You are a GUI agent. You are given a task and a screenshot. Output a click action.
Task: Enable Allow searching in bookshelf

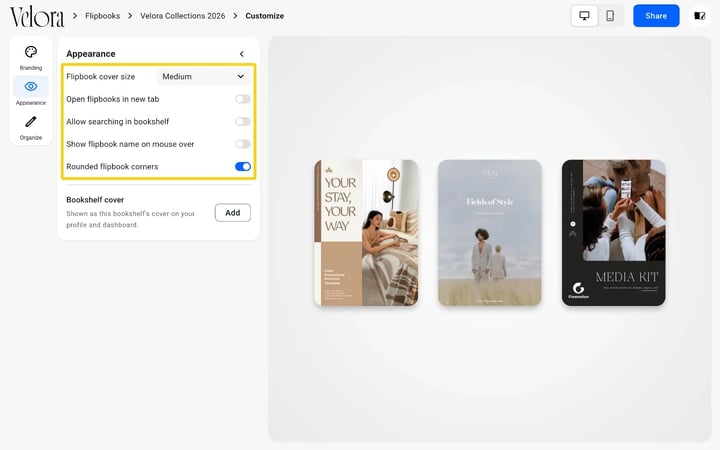[x=242, y=122]
